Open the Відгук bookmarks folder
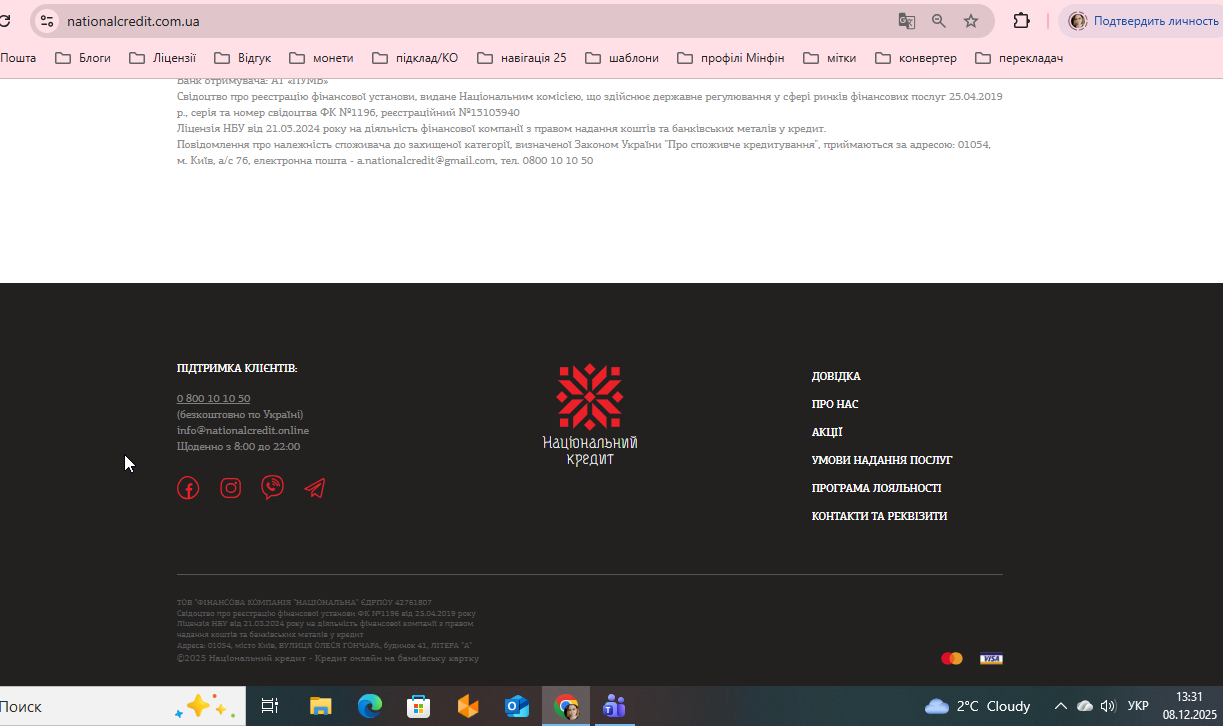 (242, 58)
